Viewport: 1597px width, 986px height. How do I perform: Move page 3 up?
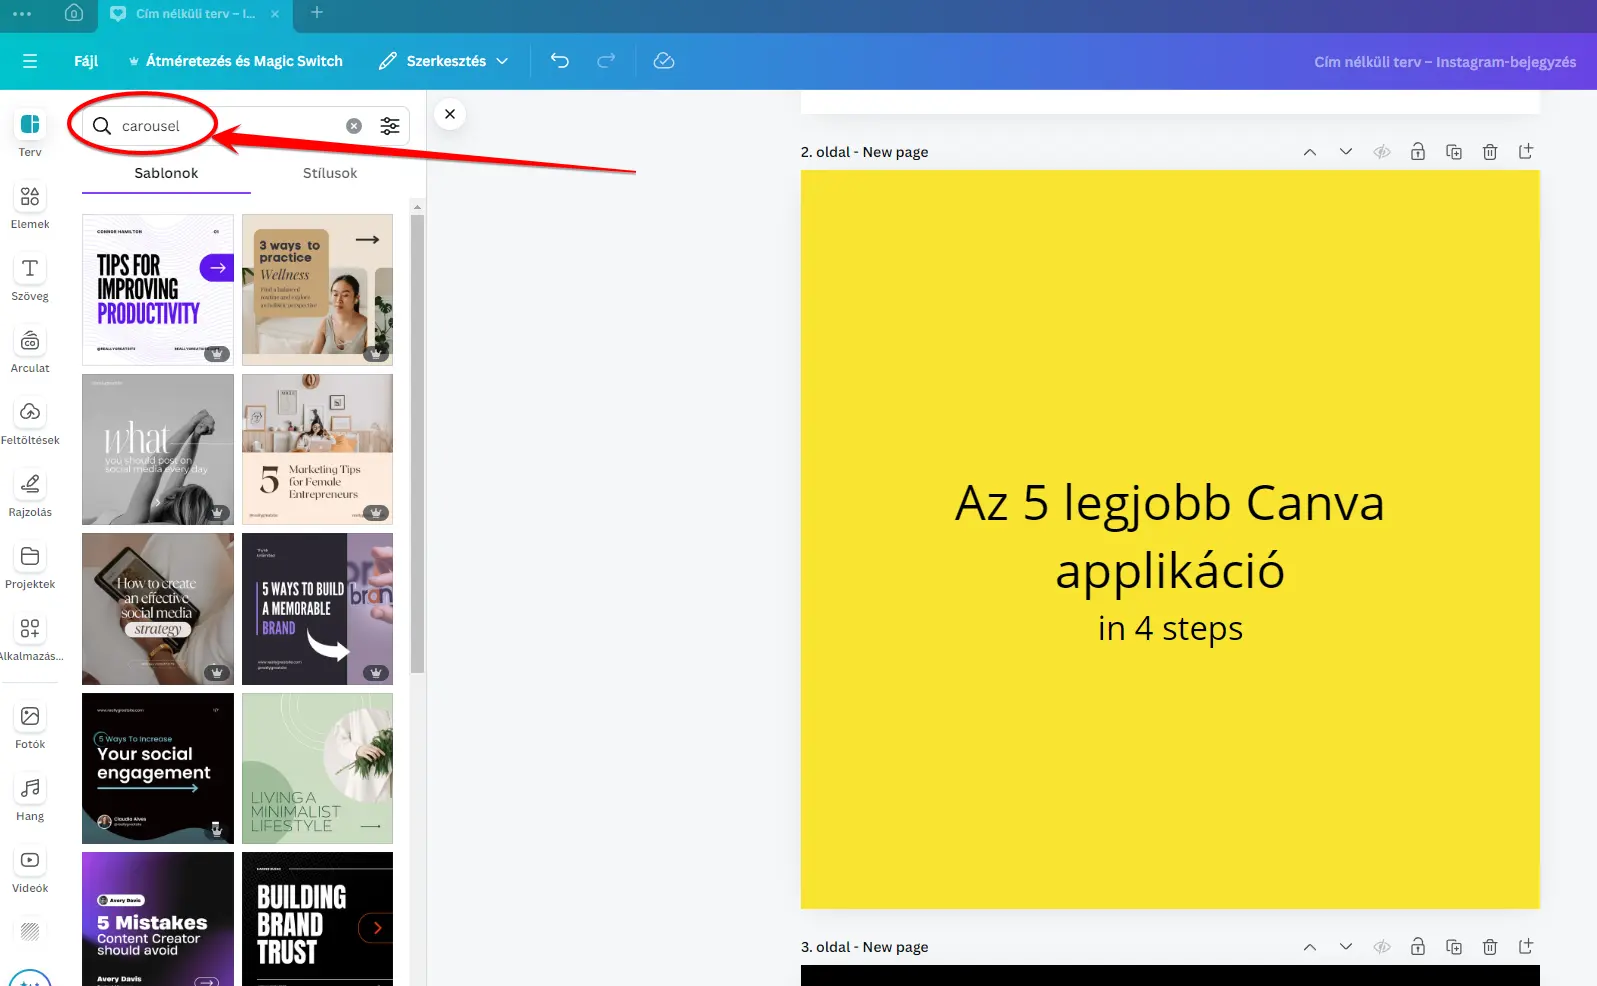click(x=1310, y=947)
